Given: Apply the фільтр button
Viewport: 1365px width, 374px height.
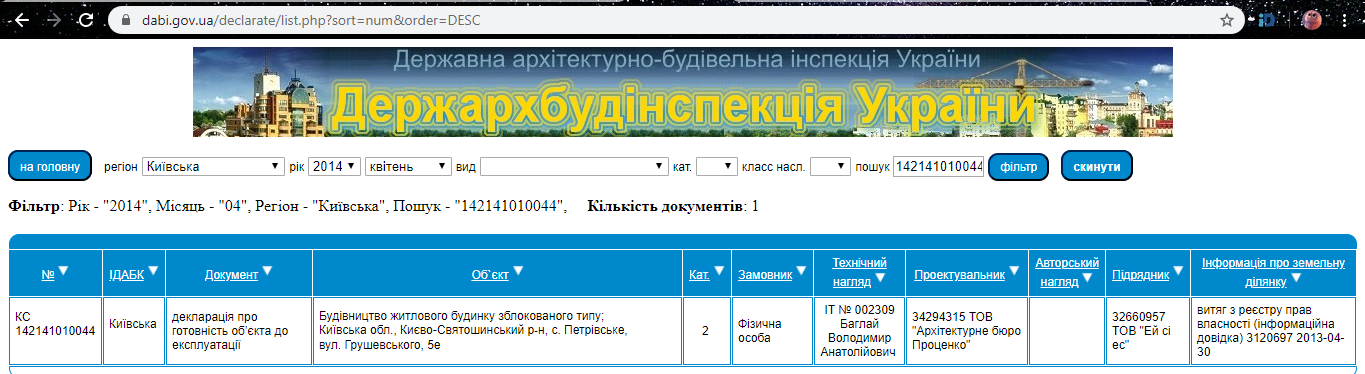Looking at the screenshot, I should pos(1018,166).
